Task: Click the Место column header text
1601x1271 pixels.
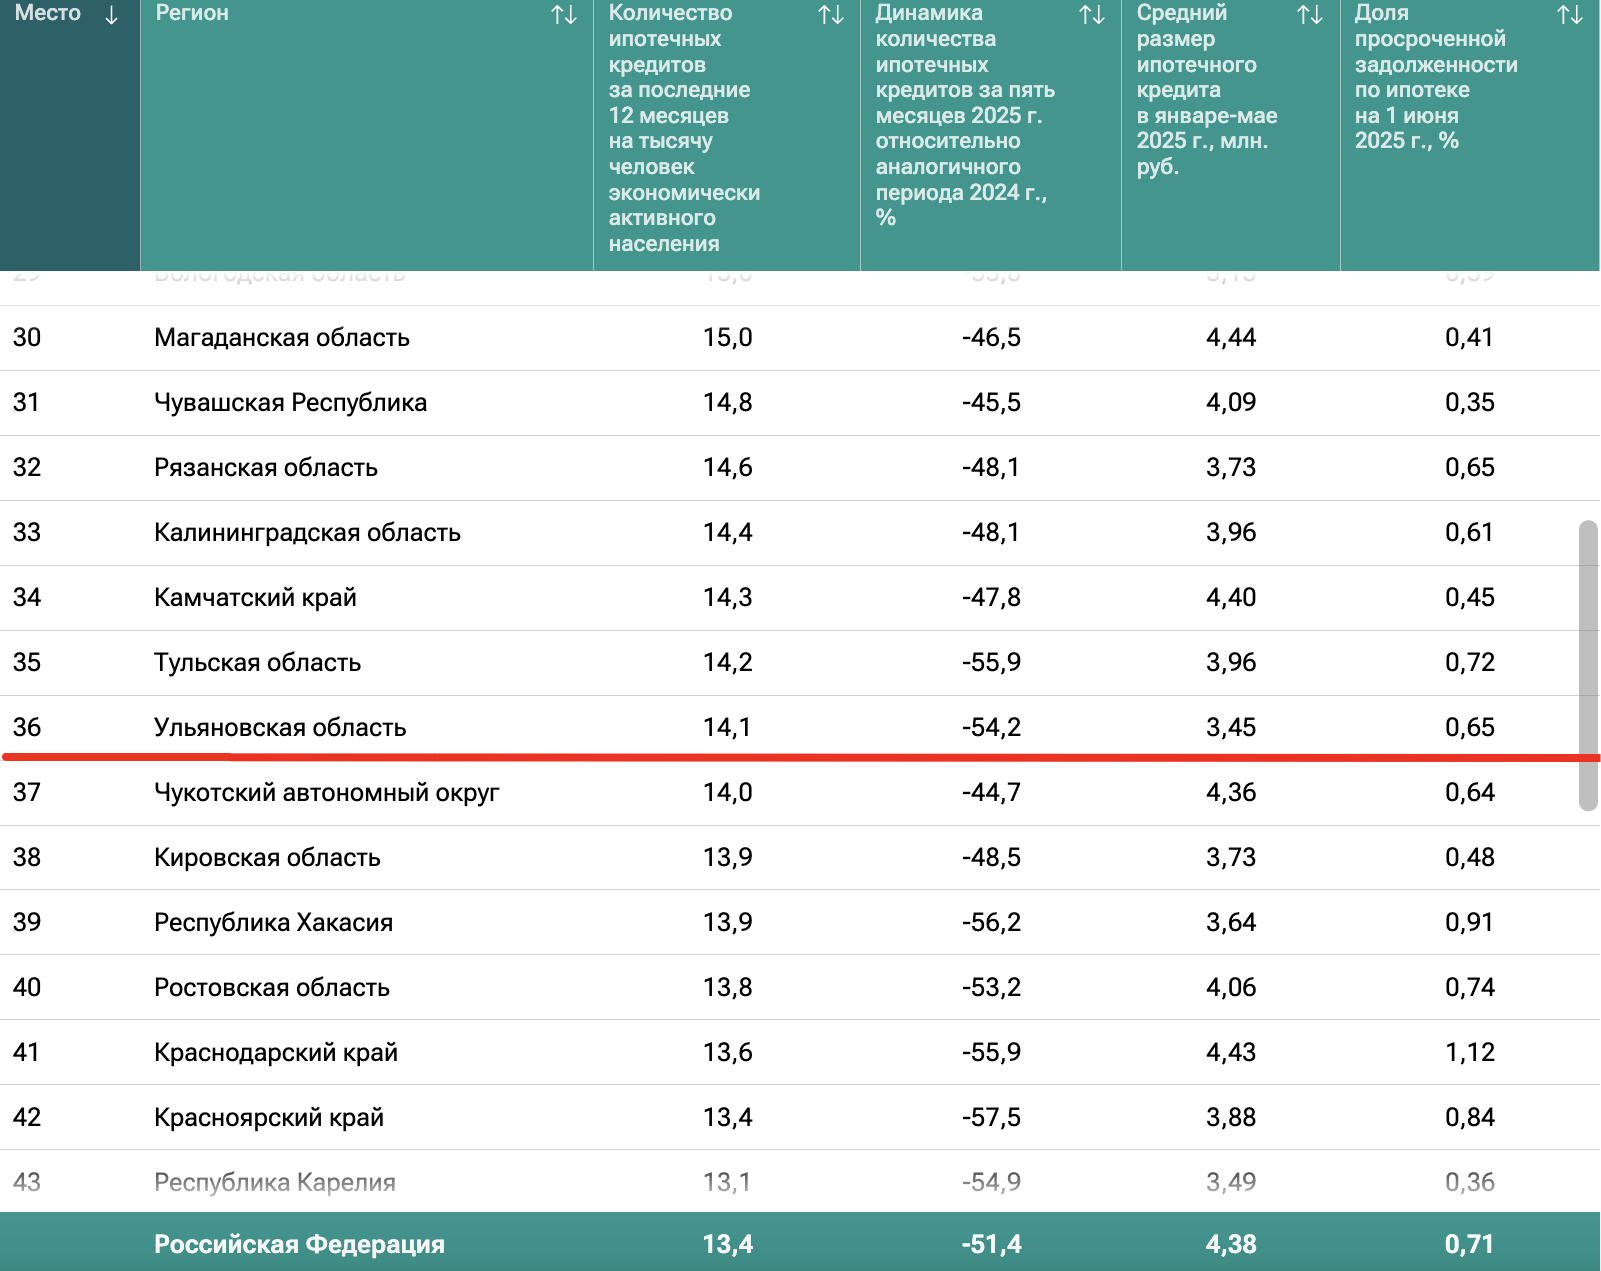Action: pos(47,13)
